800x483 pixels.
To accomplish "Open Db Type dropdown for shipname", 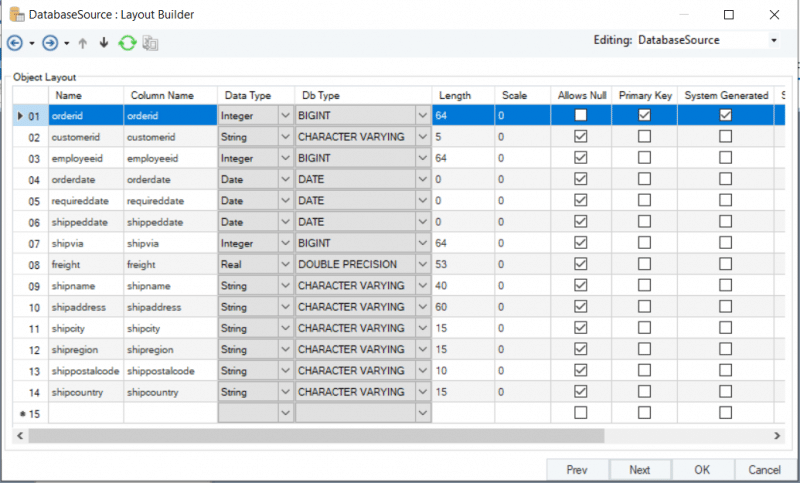I will point(422,285).
